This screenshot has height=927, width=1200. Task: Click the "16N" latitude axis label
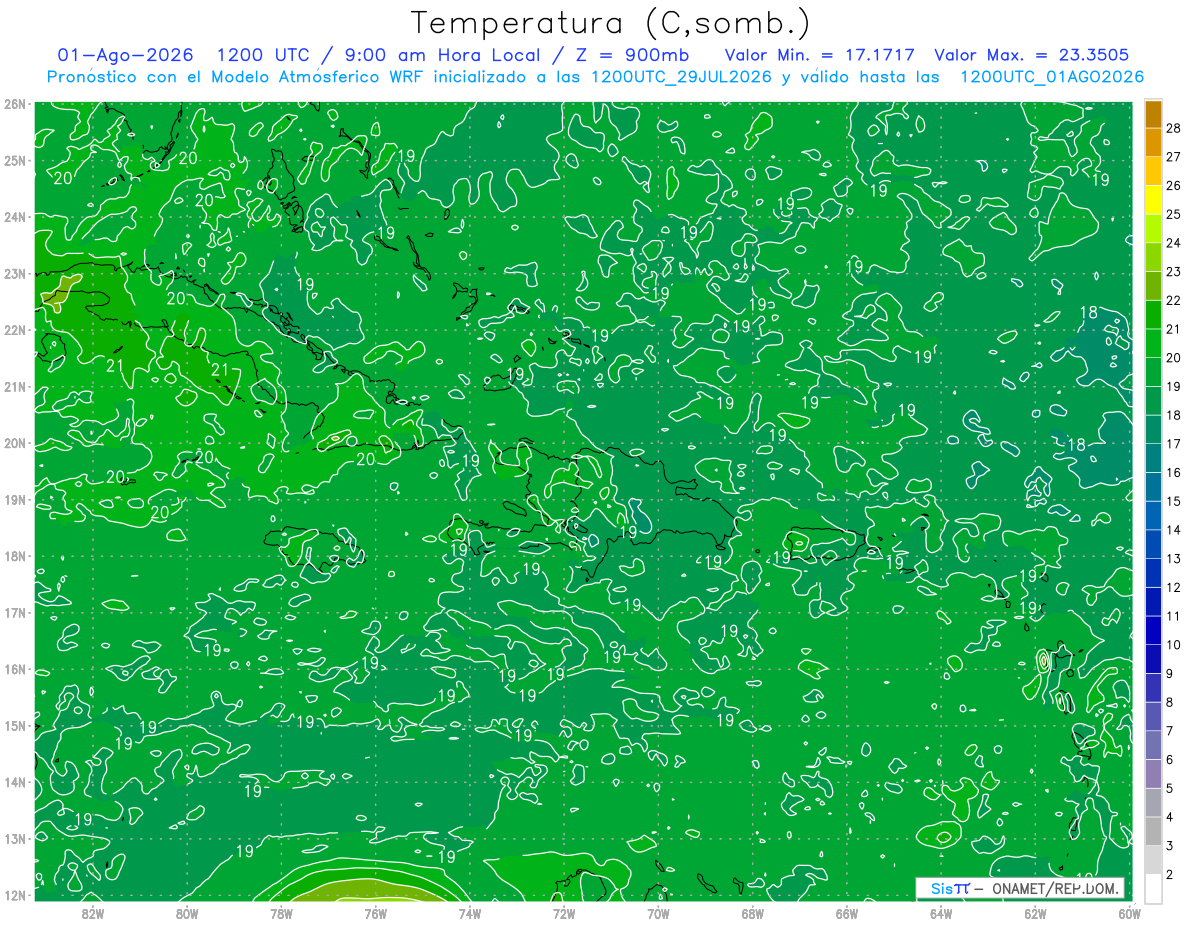[14, 669]
